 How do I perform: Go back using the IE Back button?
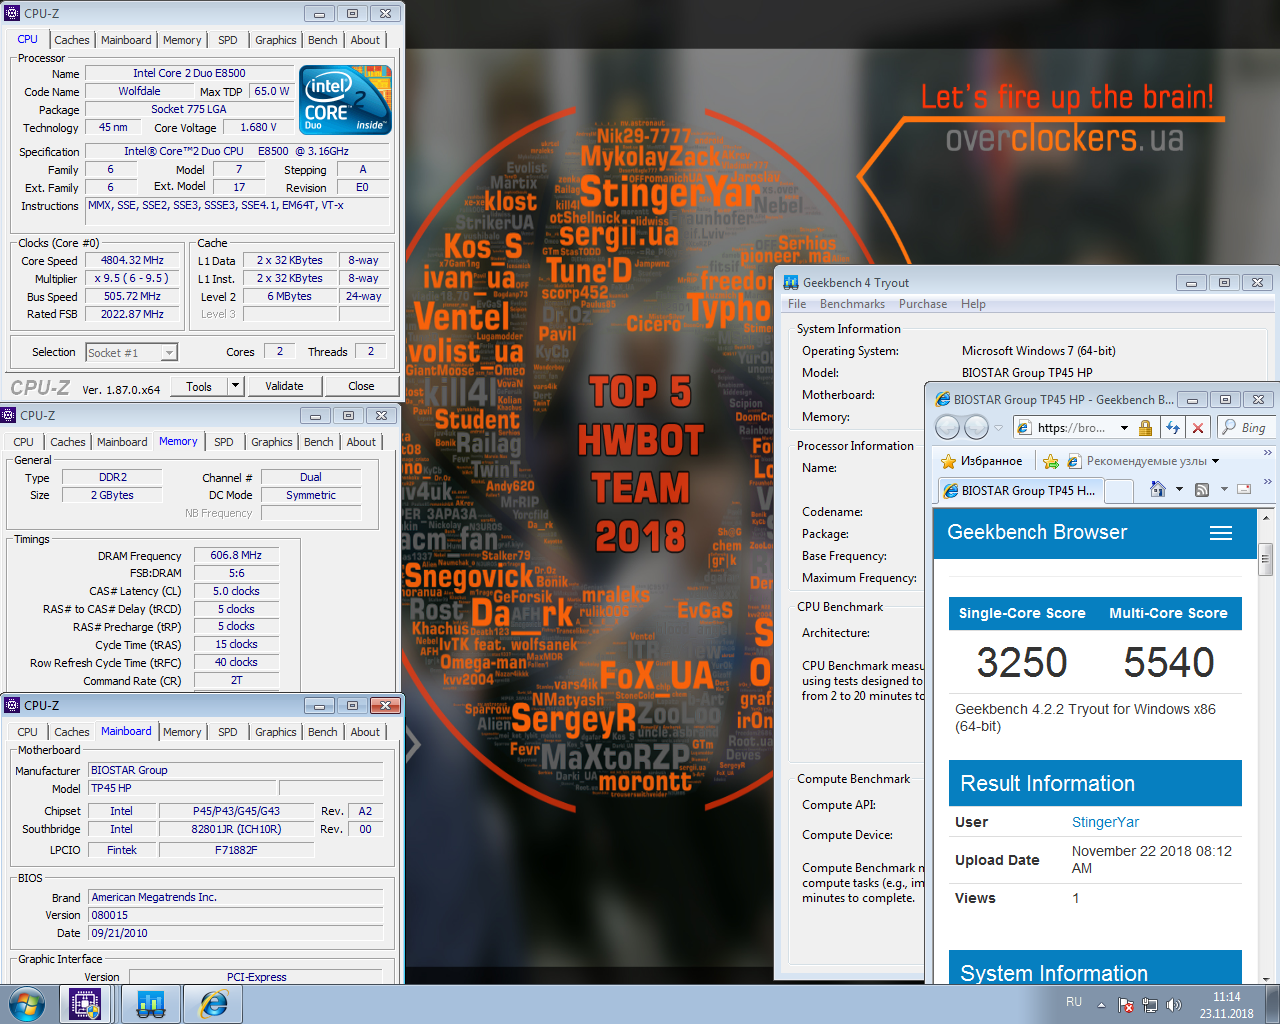click(x=947, y=428)
